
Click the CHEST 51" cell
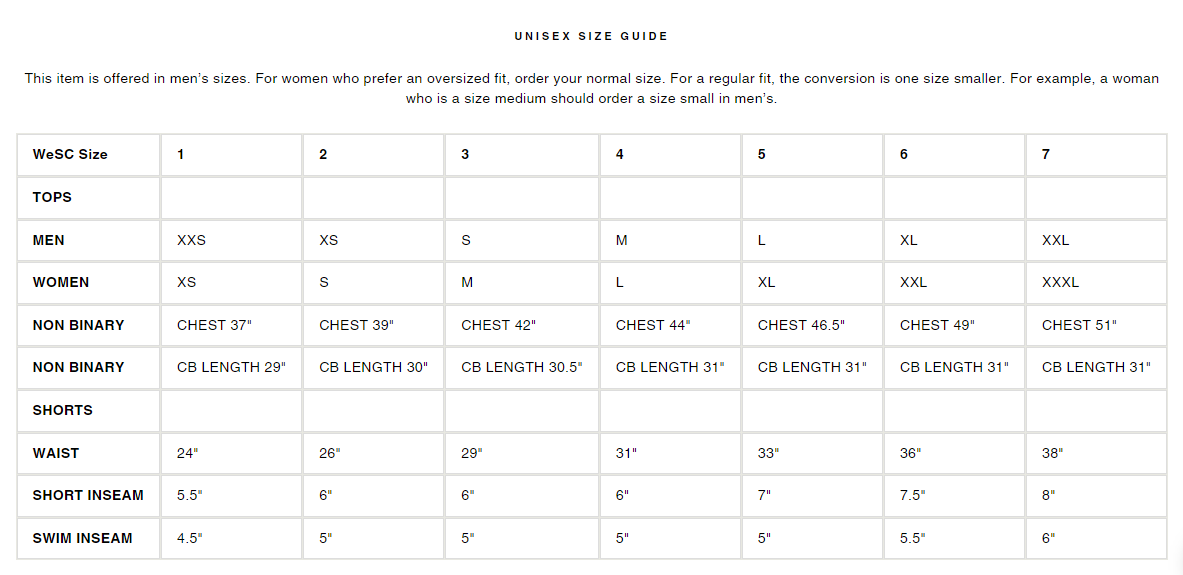pyautogui.click(x=1079, y=326)
